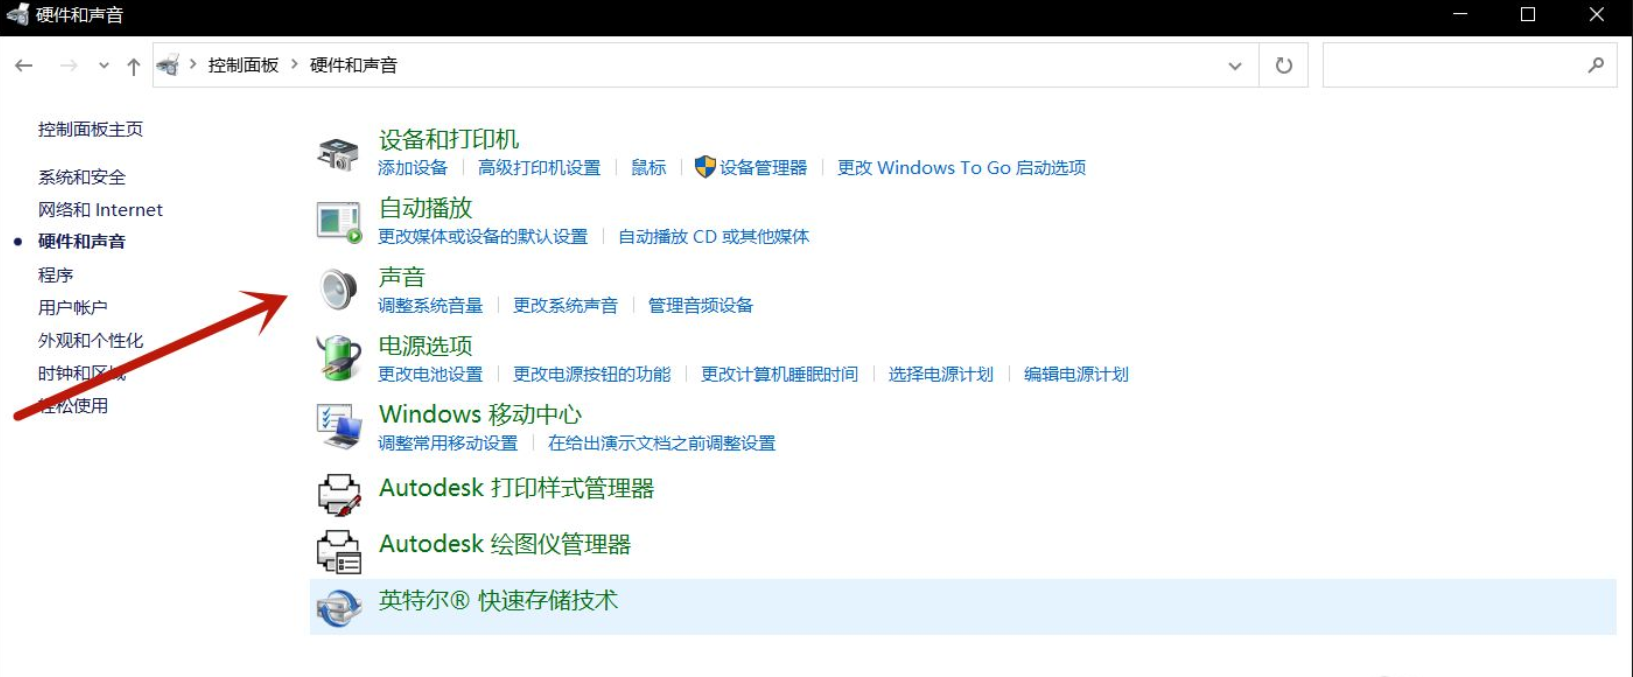Select 硬件和声音 in the sidebar
The image size is (1633, 677).
(x=82, y=241)
